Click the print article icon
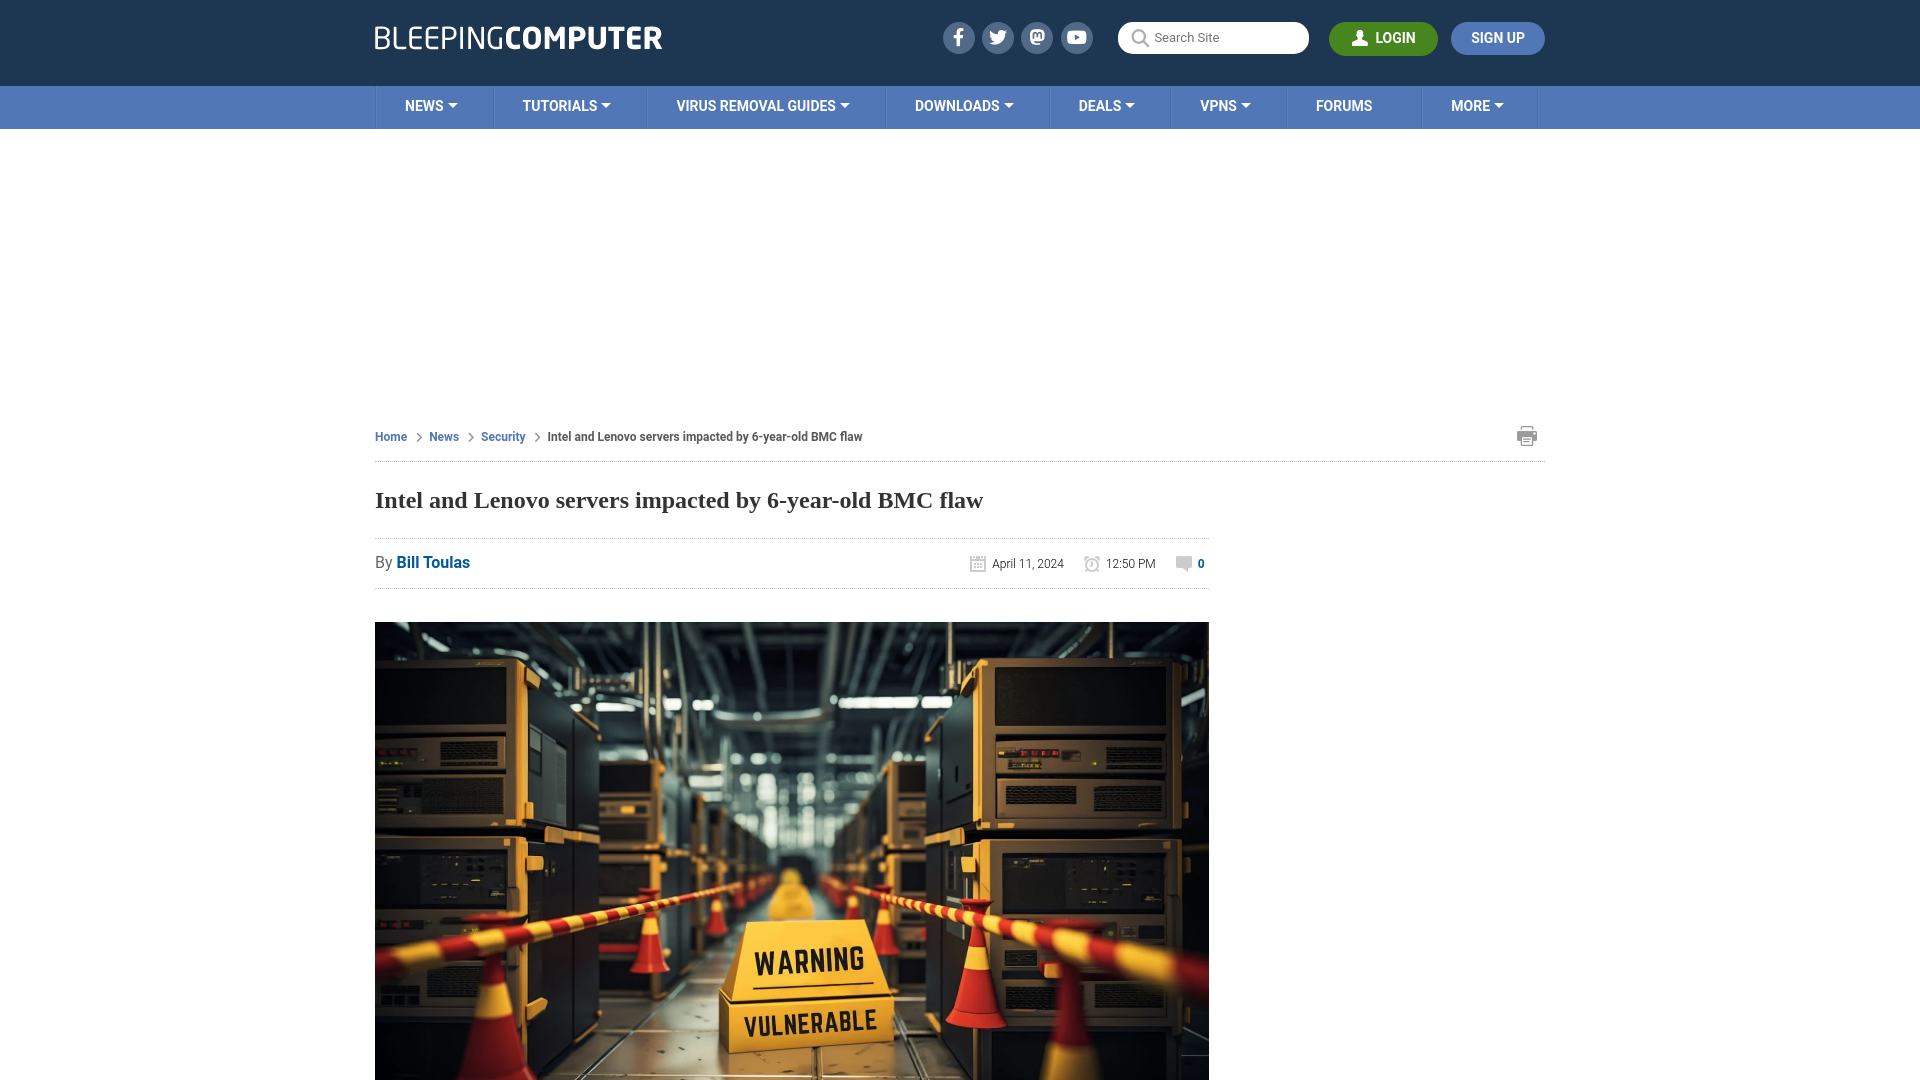The image size is (1920, 1080). click(1526, 435)
